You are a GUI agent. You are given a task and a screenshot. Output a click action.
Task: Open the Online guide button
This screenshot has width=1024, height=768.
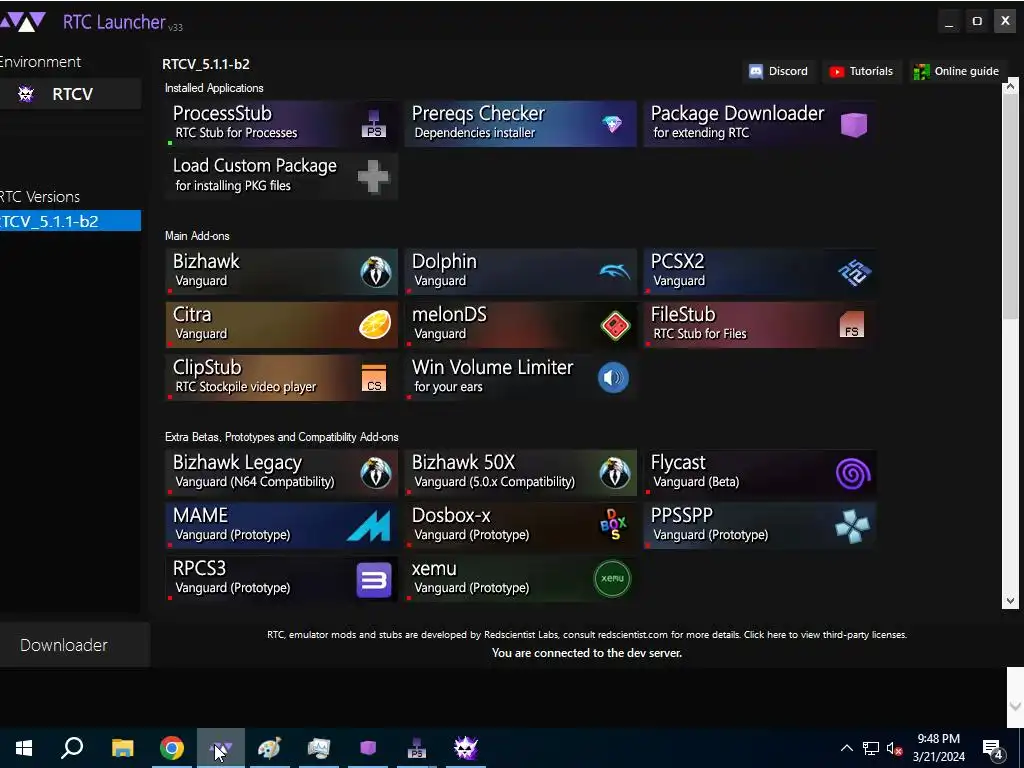(957, 71)
